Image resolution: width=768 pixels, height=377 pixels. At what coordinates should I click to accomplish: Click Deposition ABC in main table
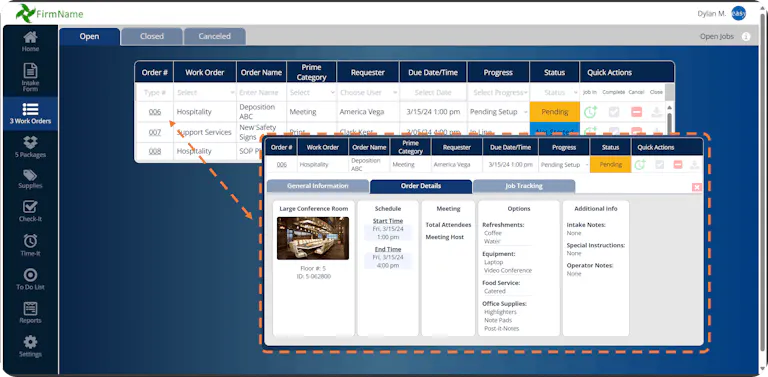coord(257,112)
